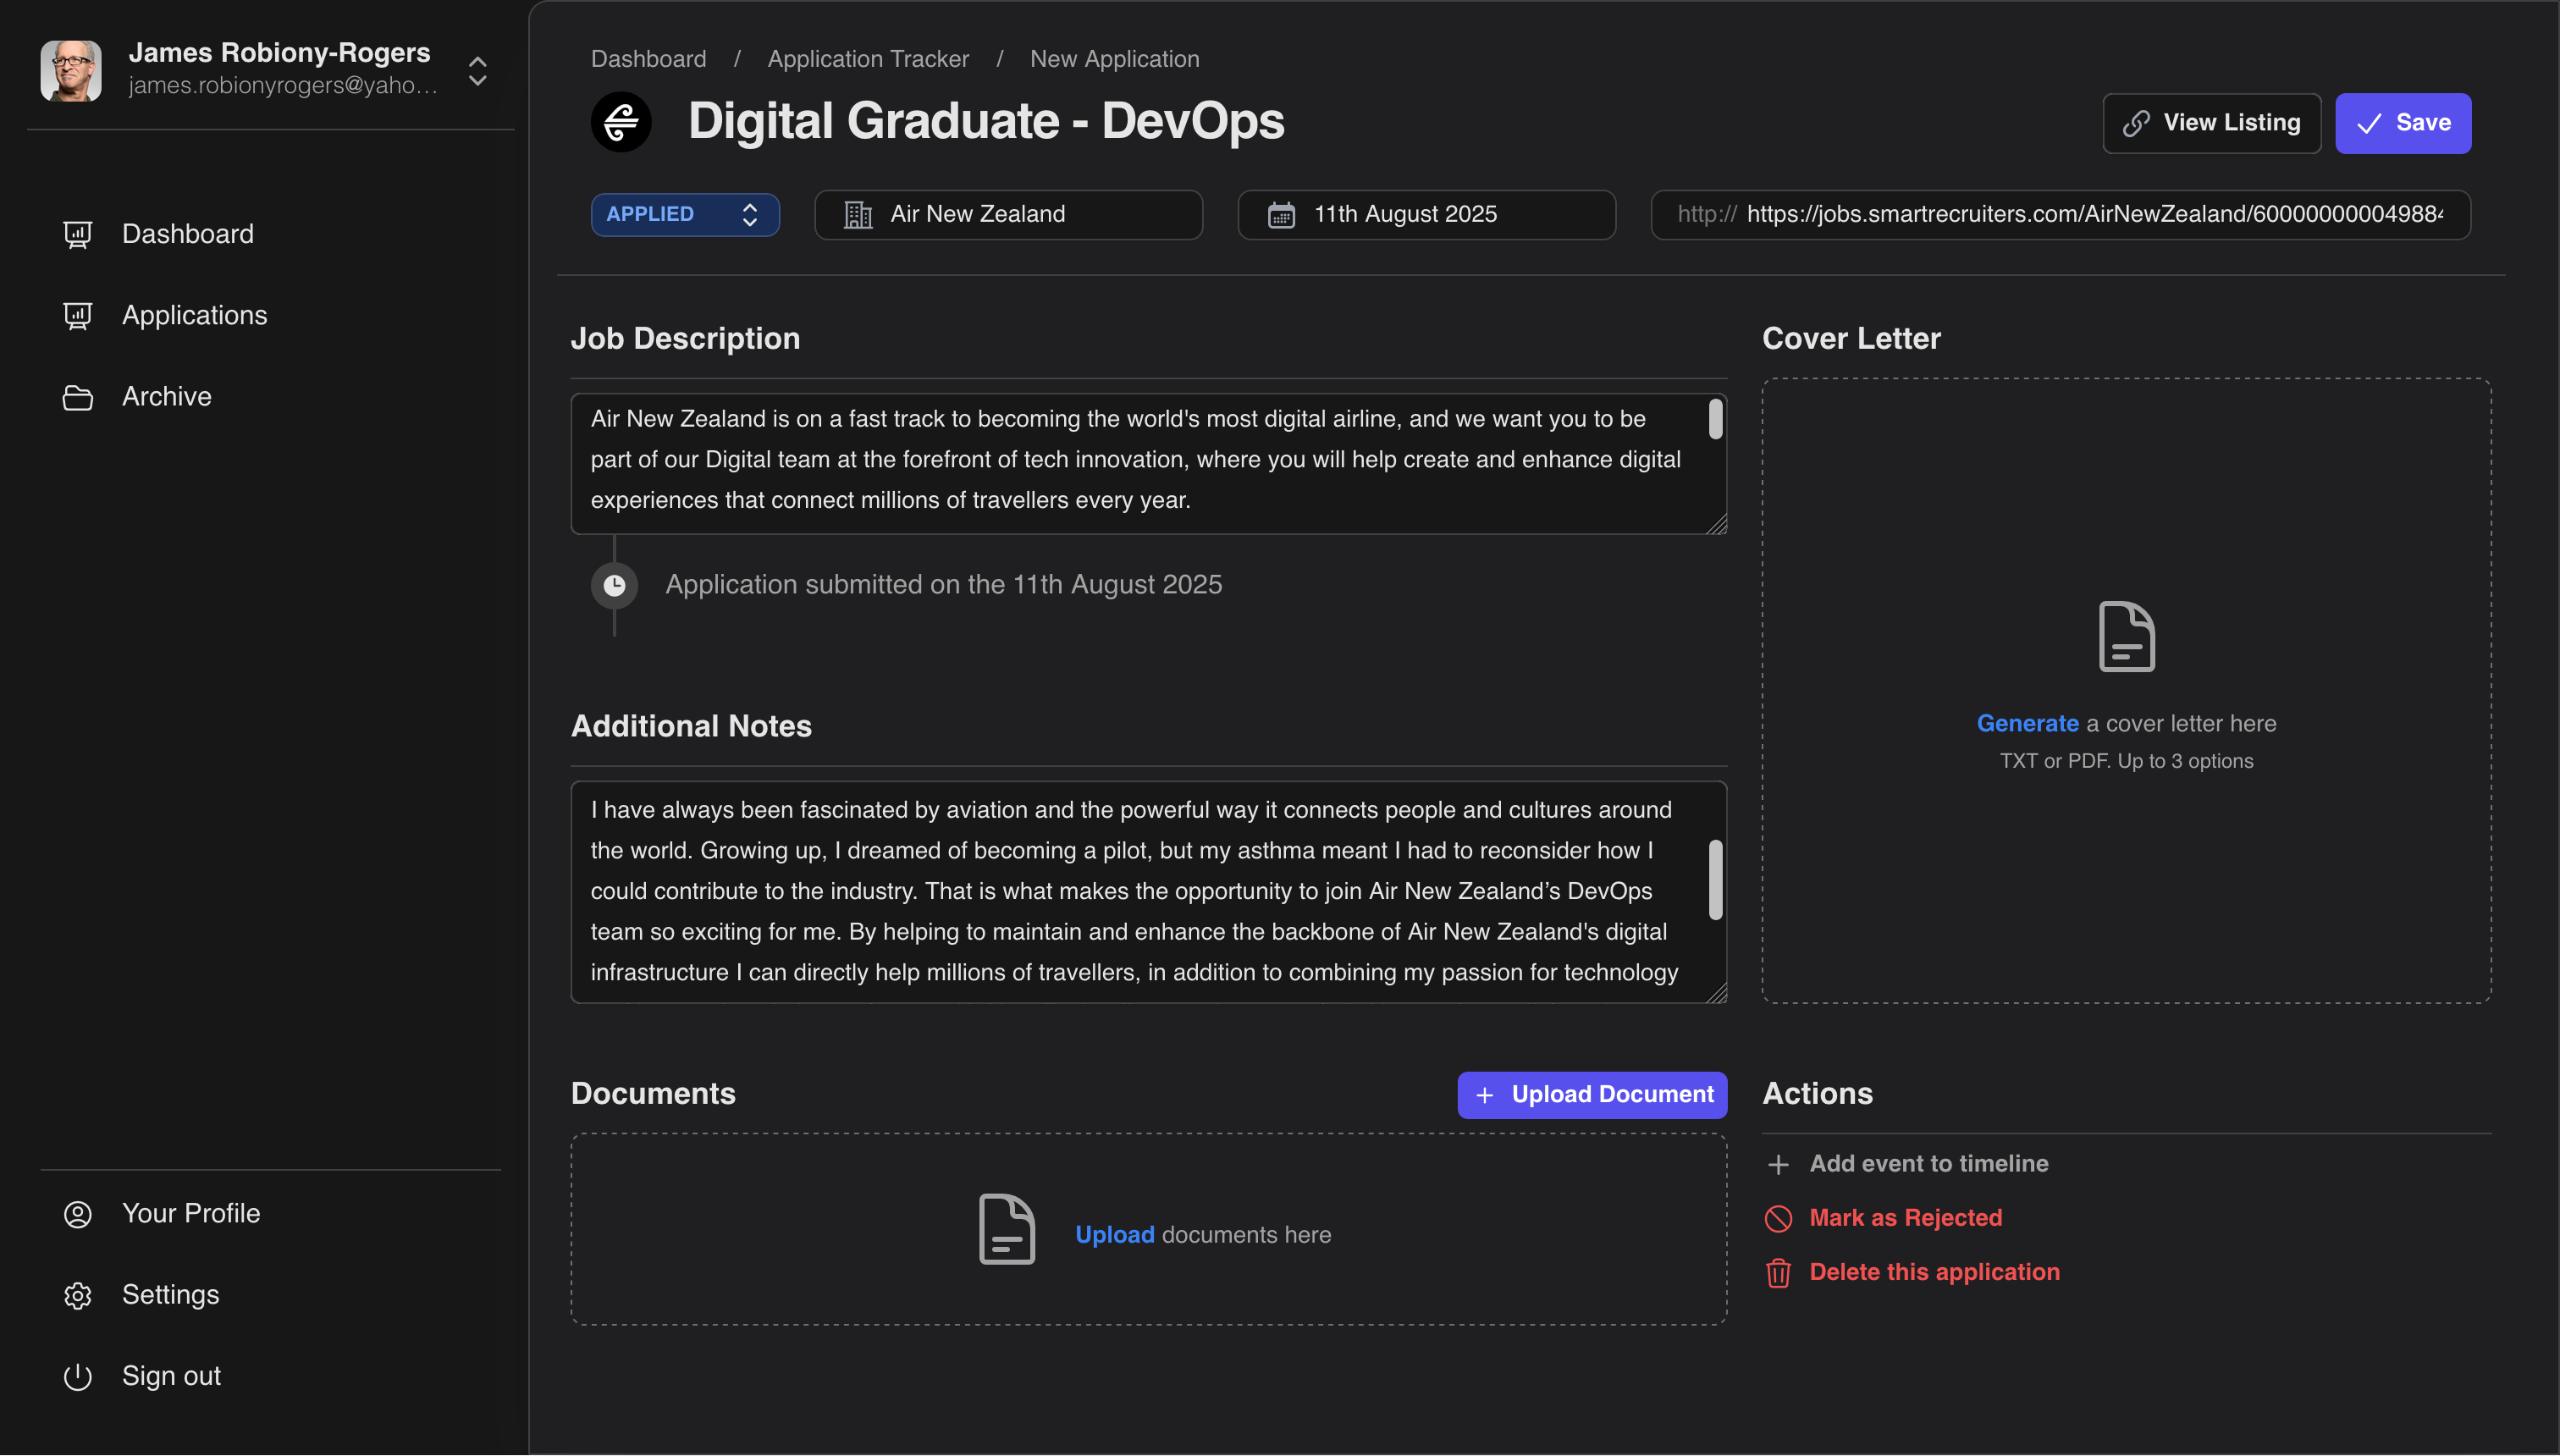Click the plus icon for Add event to timeline
Viewport: 2560px width, 1456px height.
[x=1778, y=1164]
